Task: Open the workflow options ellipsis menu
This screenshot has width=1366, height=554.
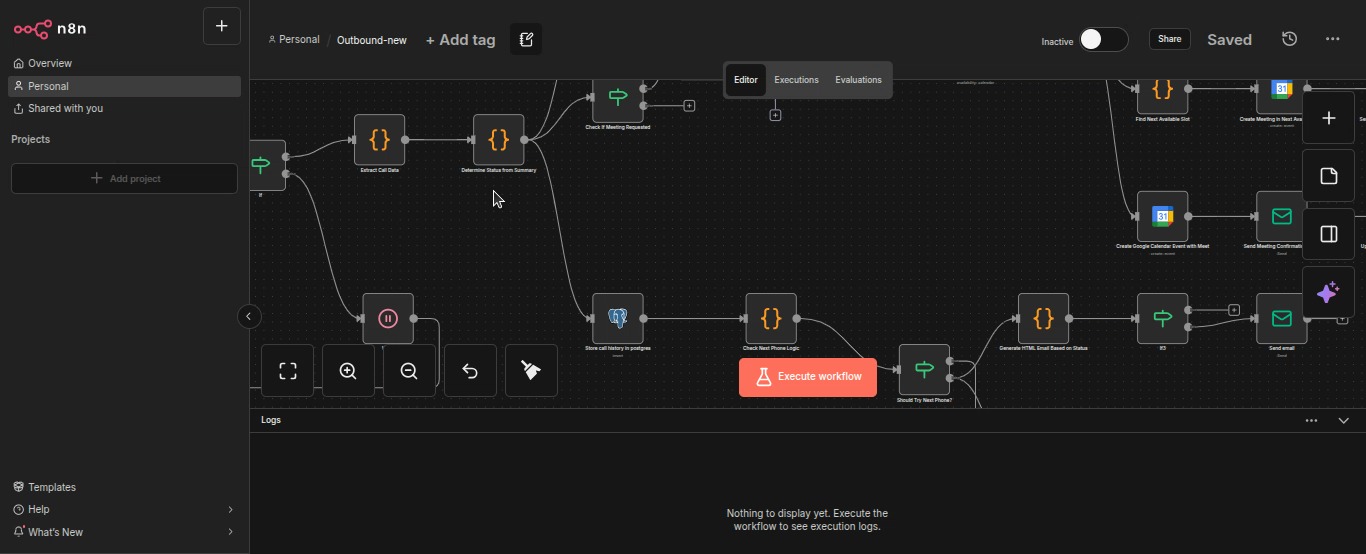Action: (1332, 39)
